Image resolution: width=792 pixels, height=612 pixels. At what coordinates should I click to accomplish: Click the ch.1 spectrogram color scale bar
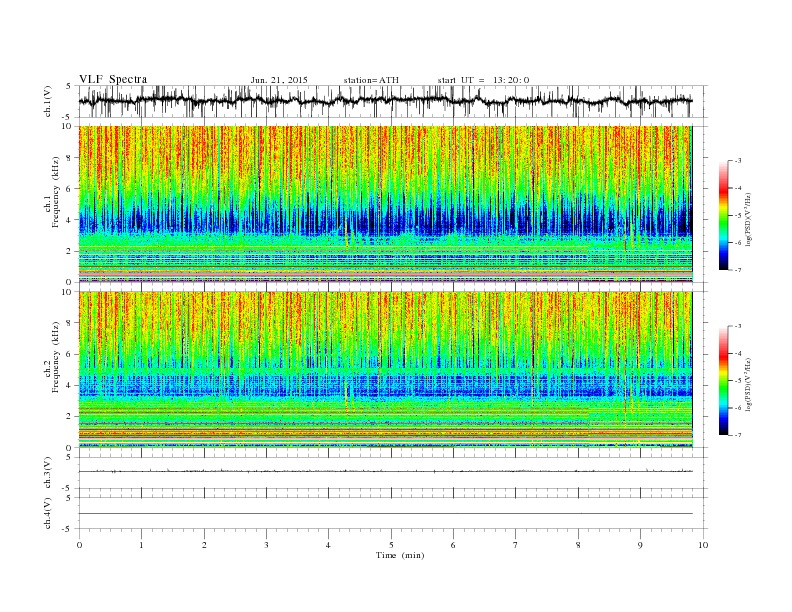(723, 215)
